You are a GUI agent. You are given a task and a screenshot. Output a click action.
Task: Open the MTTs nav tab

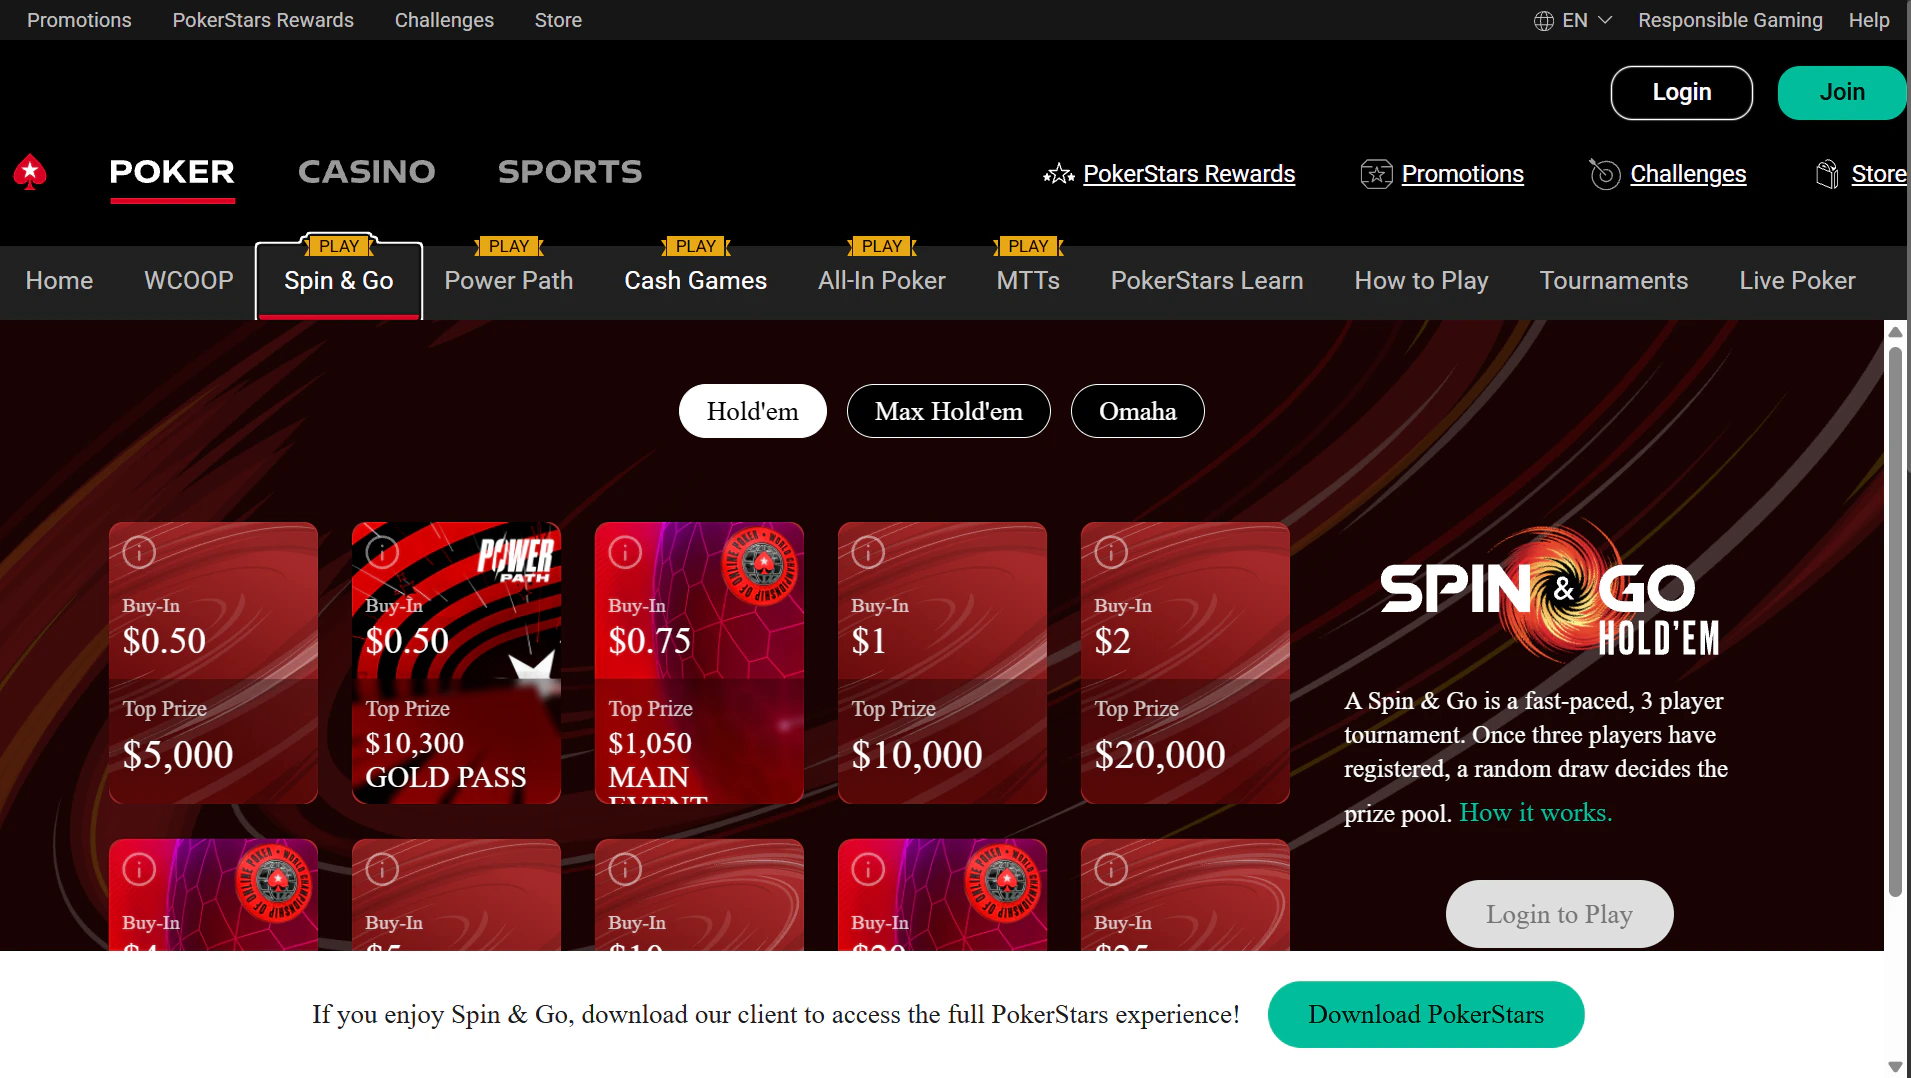click(x=1028, y=281)
